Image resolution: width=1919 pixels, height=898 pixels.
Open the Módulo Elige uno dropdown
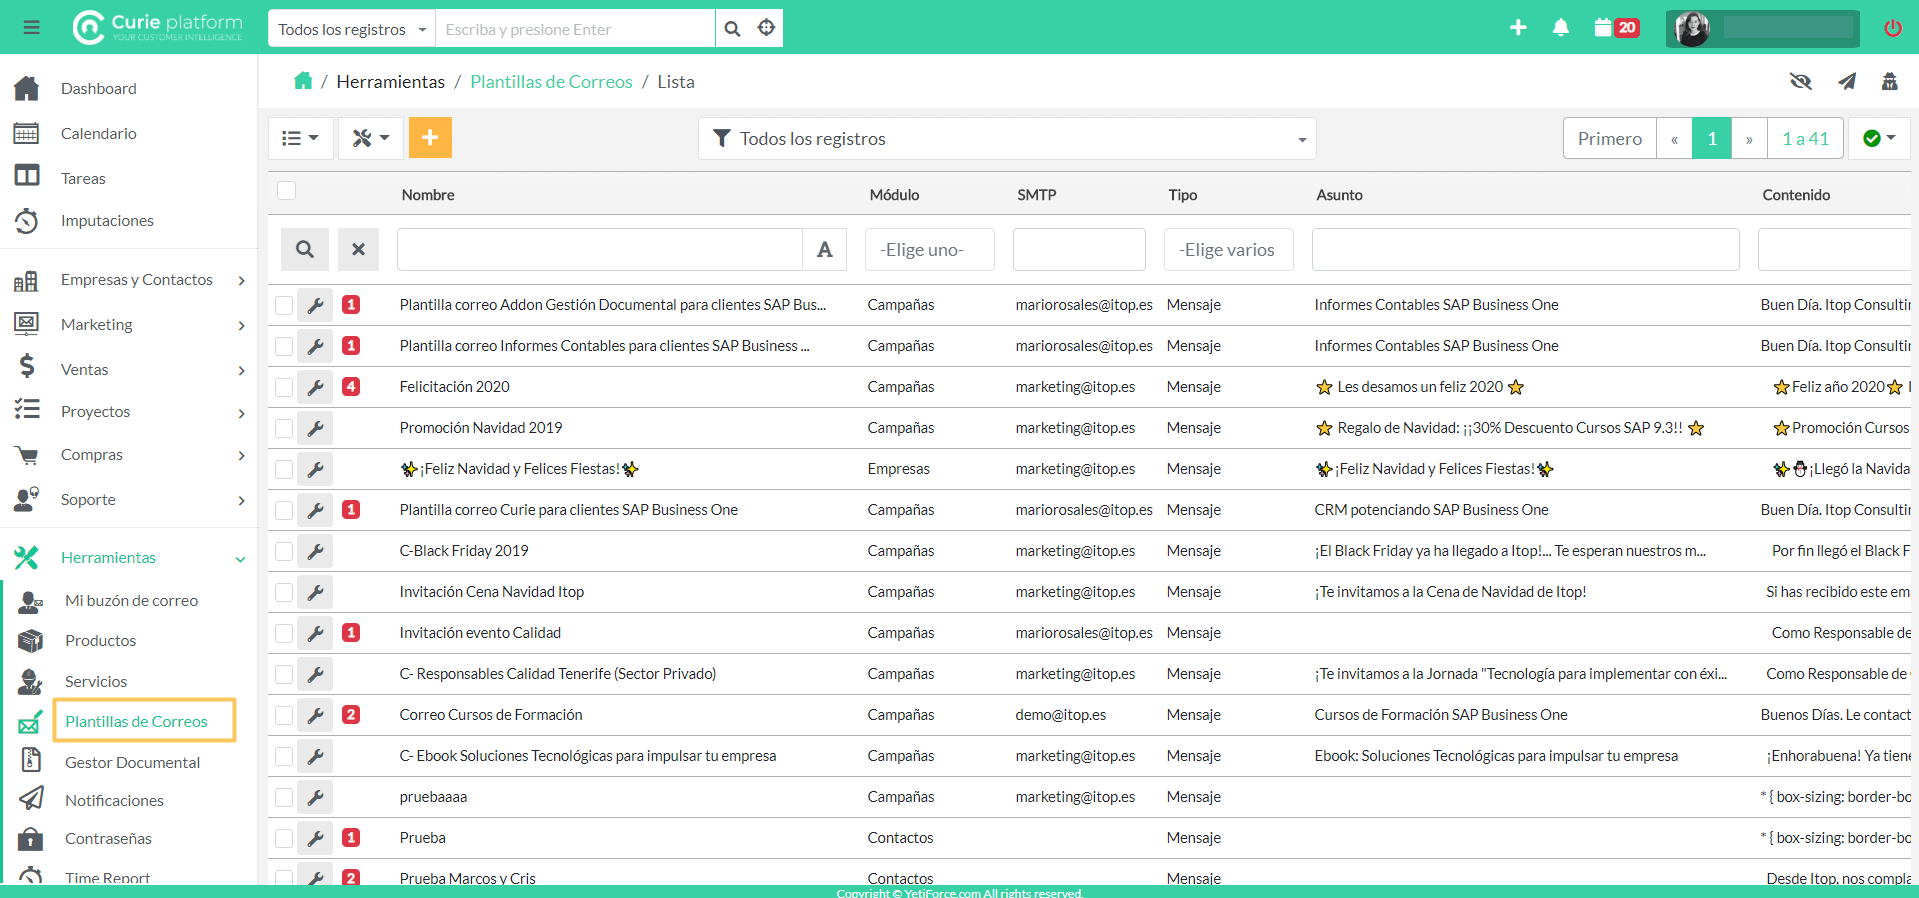click(x=929, y=250)
